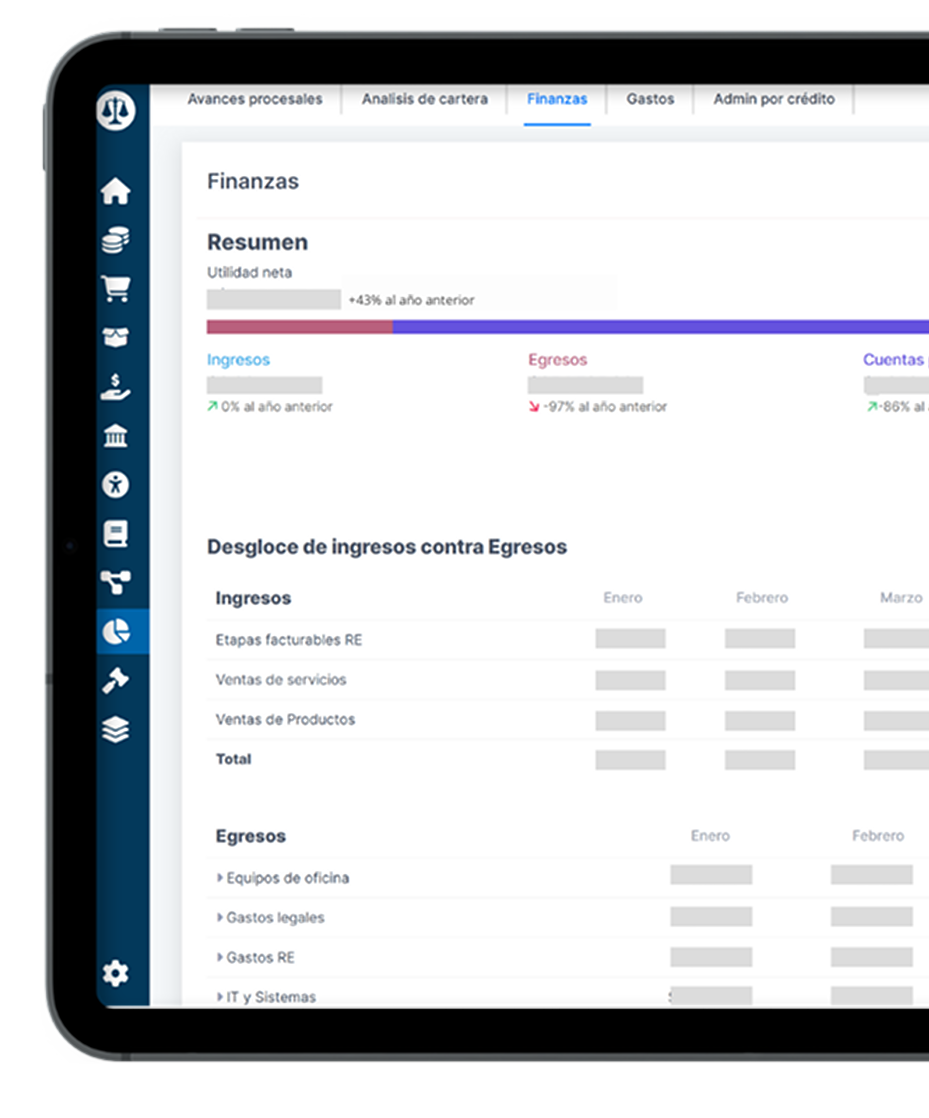Image resolution: width=929 pixels, height=1118 pixels.
Task: Open the pie chart reports icon
Action: (116, 631)
